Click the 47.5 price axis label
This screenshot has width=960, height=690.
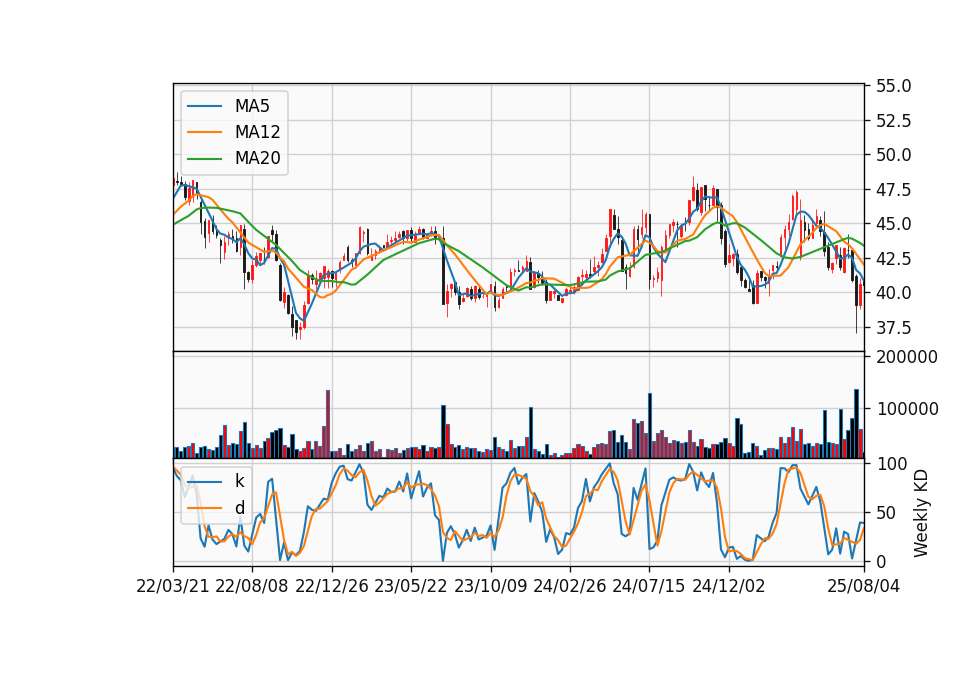[893, 190]
